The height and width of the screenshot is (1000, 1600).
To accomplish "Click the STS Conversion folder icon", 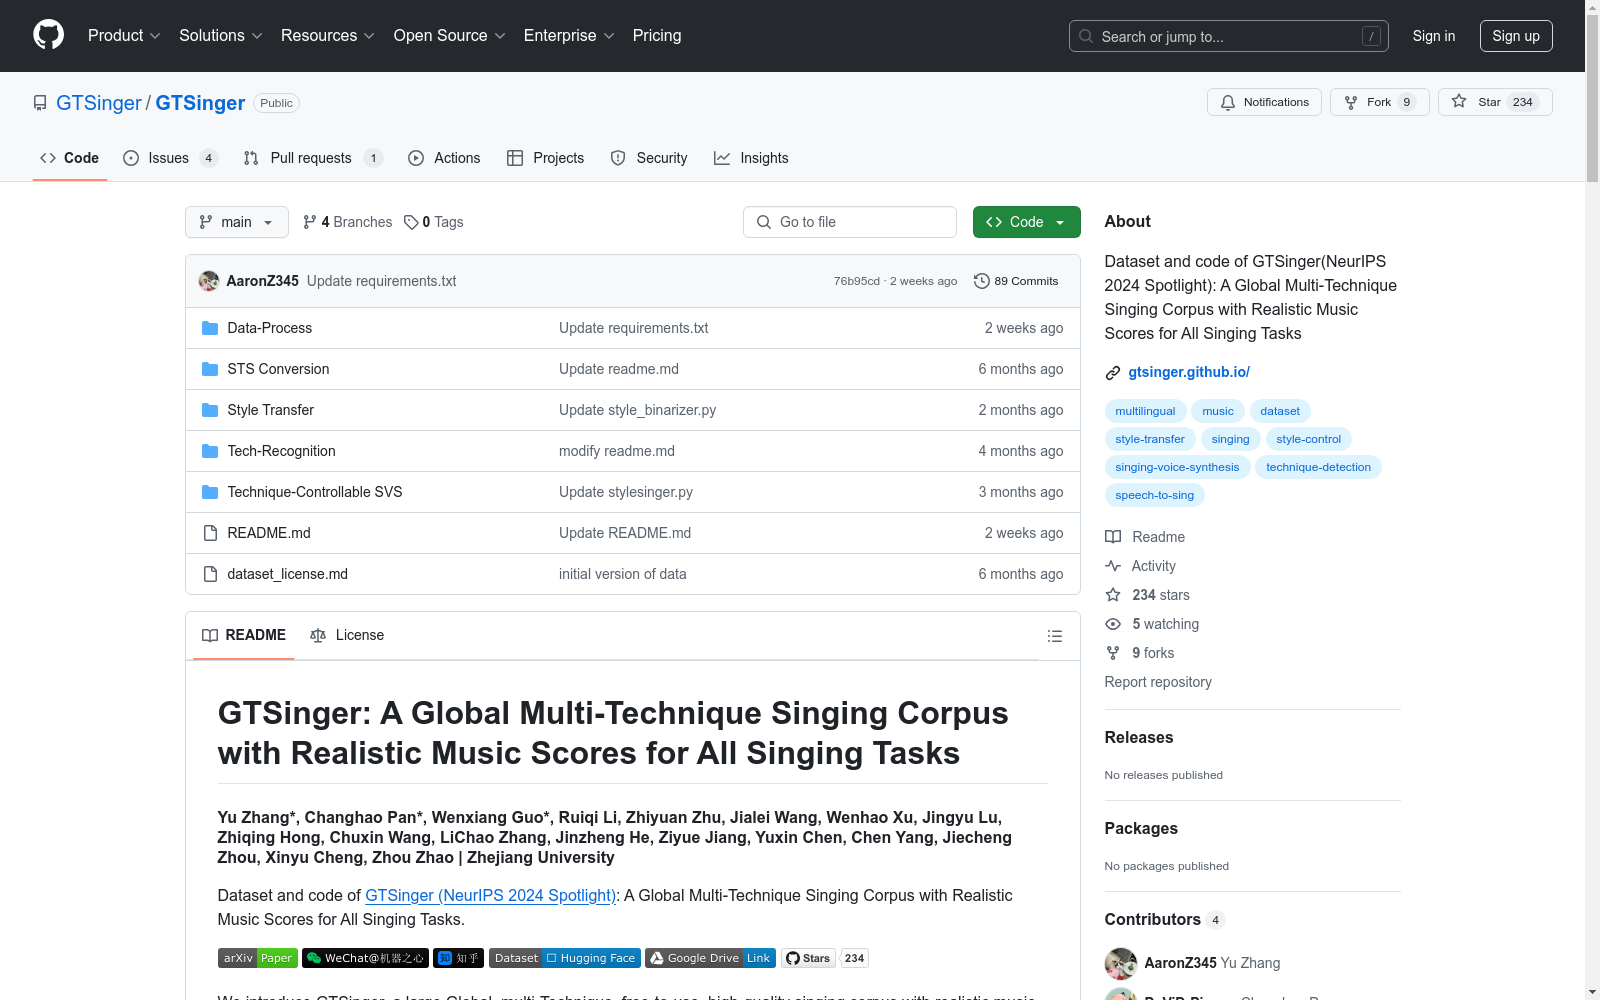I will point(210,369).
